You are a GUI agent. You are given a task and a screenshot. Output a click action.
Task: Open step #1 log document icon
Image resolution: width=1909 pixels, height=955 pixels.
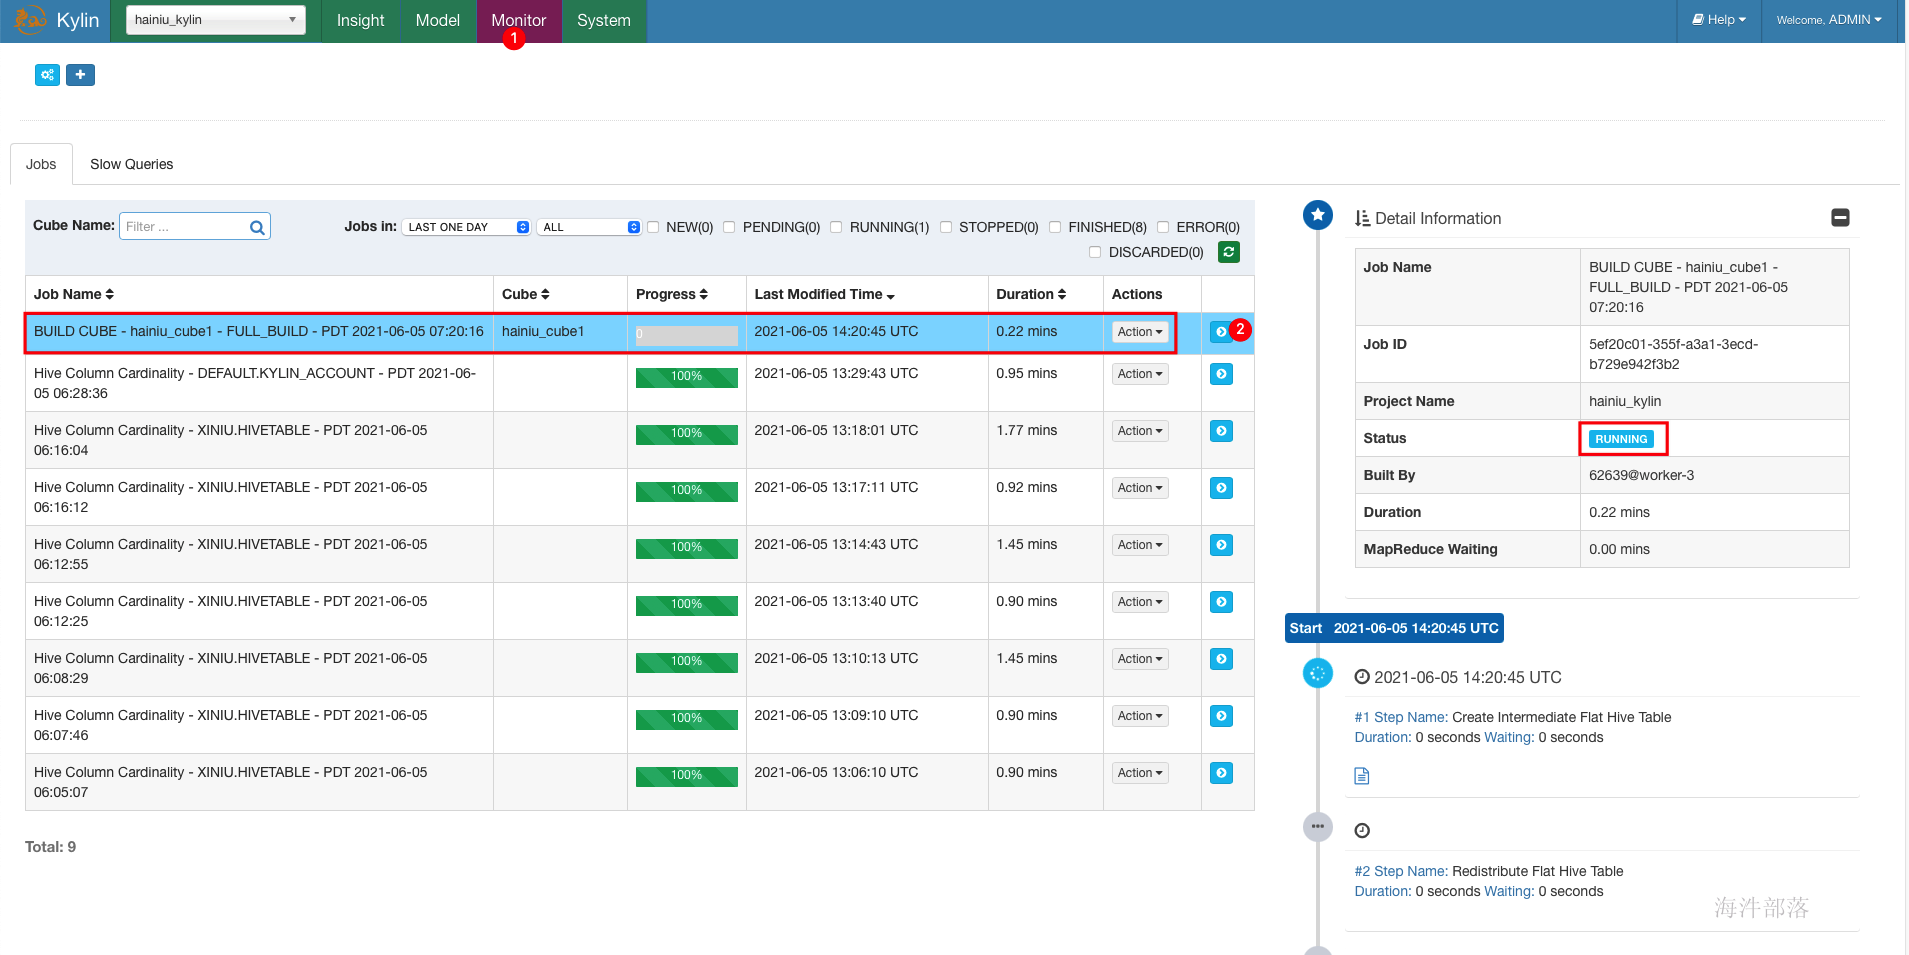click(1361, 776)
